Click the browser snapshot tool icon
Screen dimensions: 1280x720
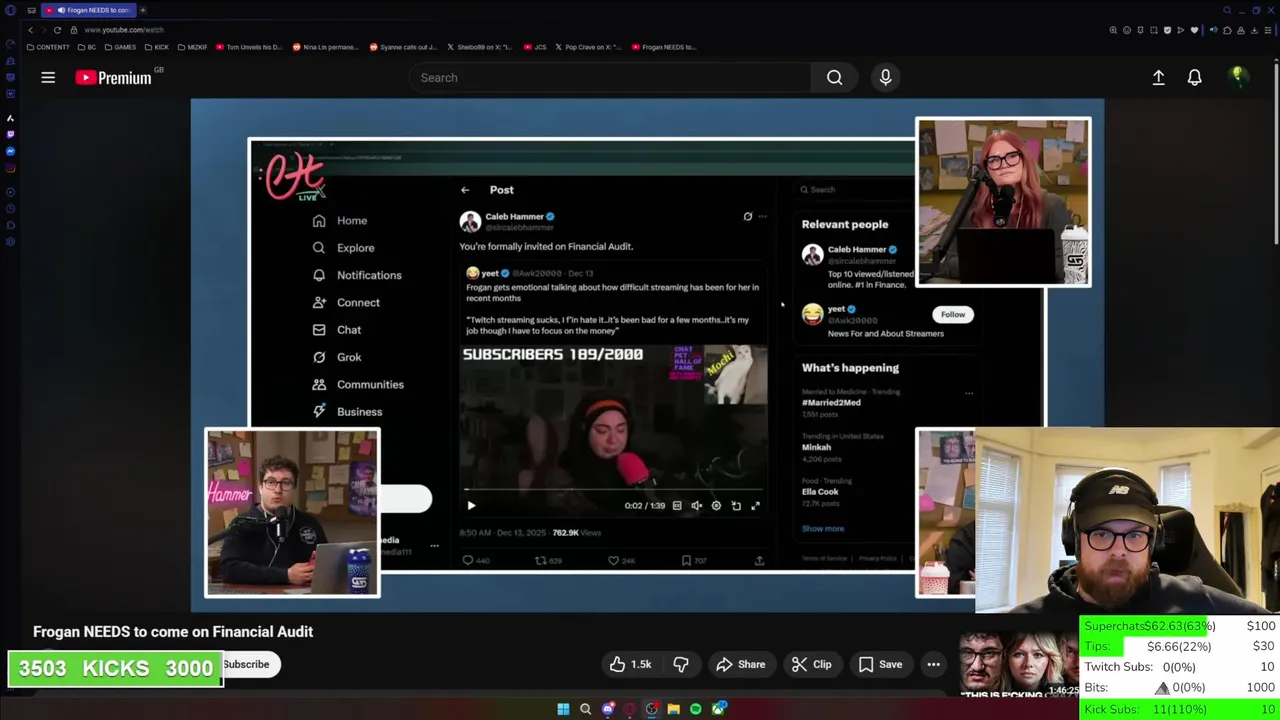[x=1154, y=30]
